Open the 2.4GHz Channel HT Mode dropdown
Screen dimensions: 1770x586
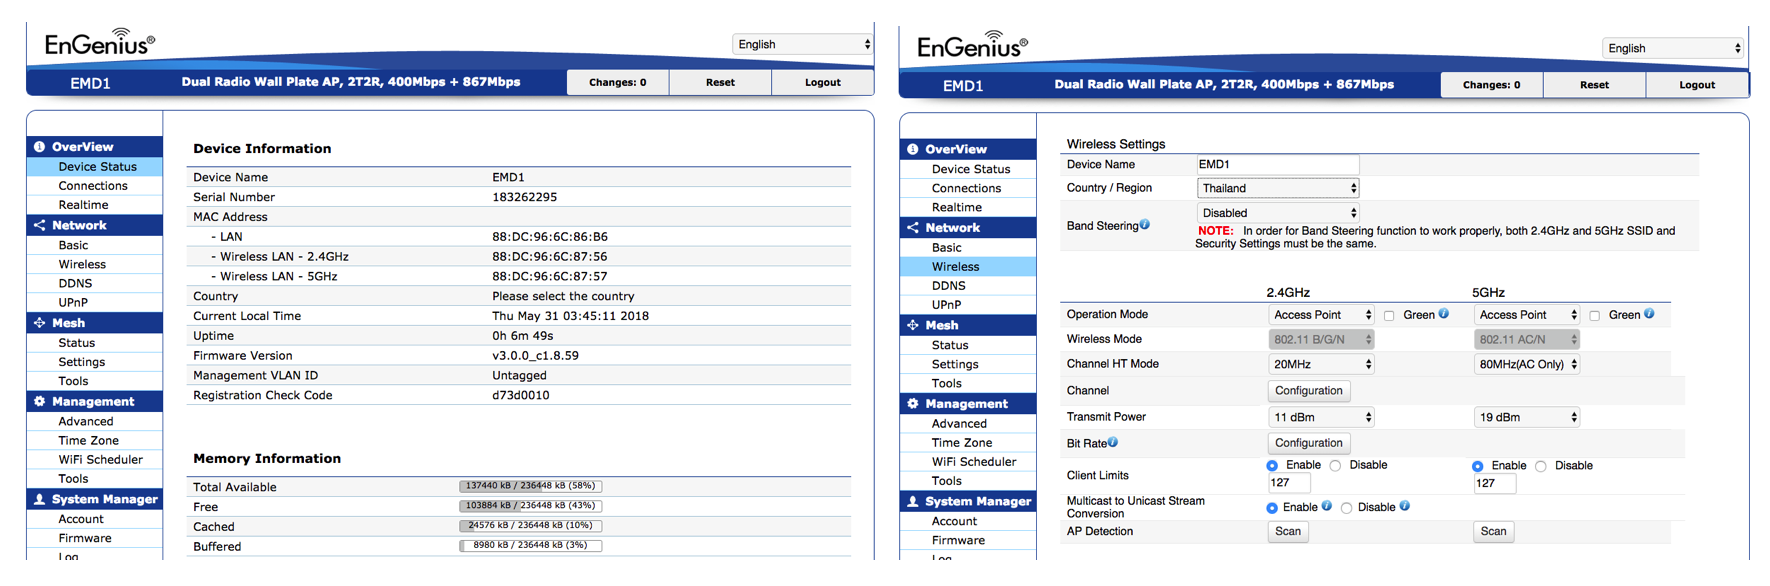coord(1321,364)
